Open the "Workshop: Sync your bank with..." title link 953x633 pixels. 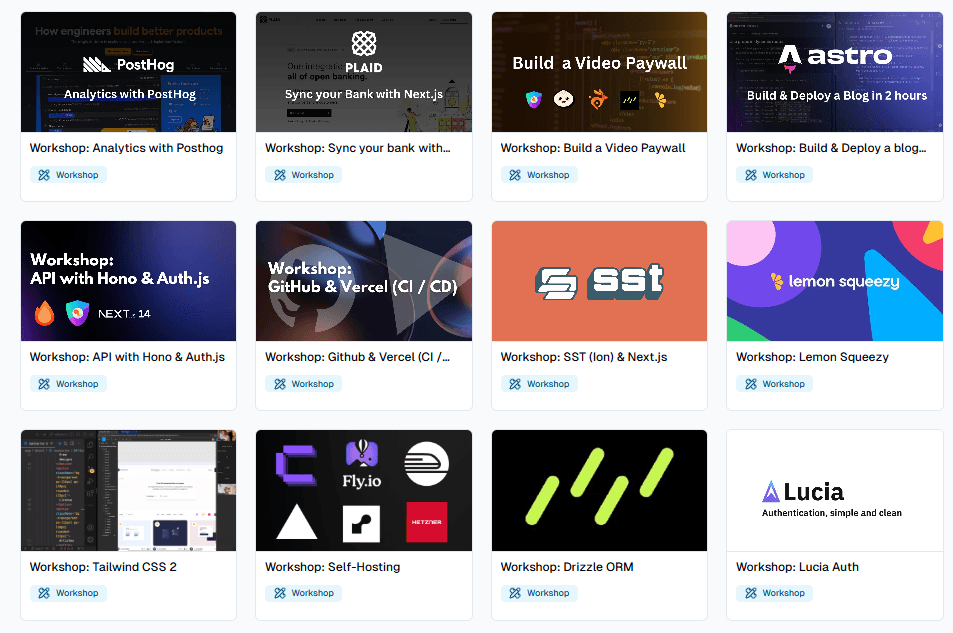pyautogui.click(x=357, y=148)
